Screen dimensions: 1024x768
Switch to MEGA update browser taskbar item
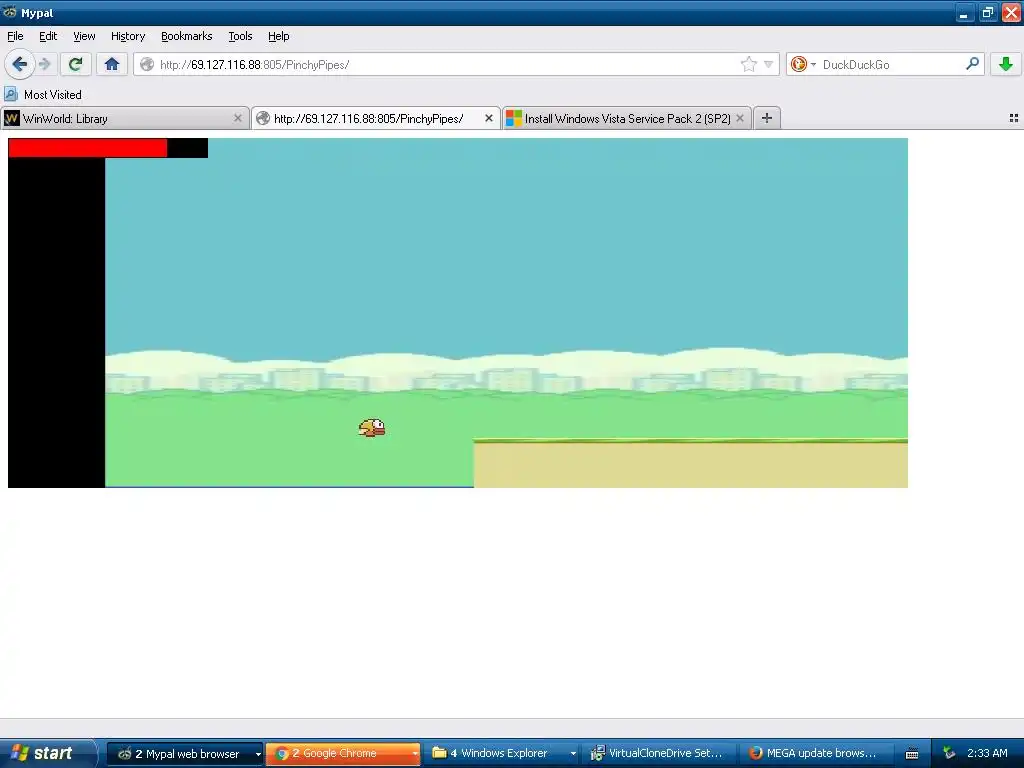coord(816,754)
